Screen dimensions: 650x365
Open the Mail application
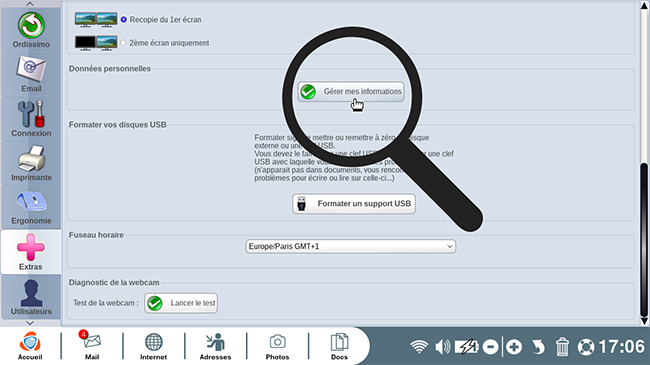pos(92,346)
